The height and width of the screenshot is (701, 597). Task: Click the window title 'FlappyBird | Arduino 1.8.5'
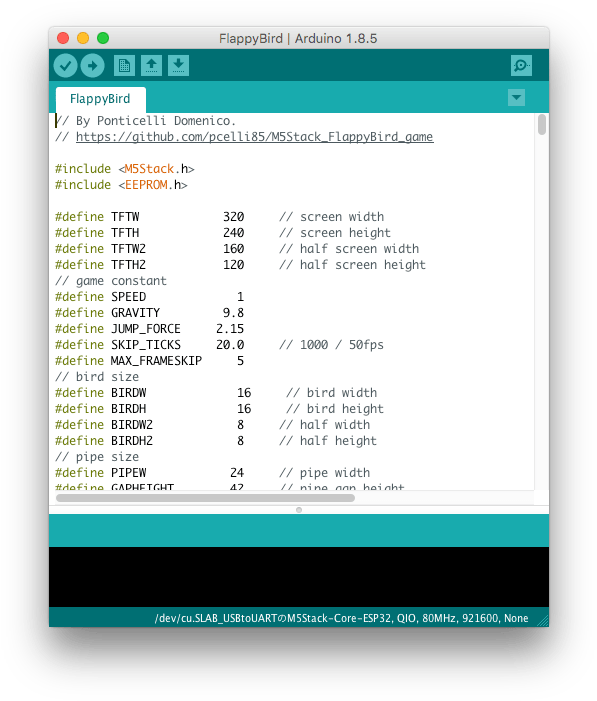[298, 38]
